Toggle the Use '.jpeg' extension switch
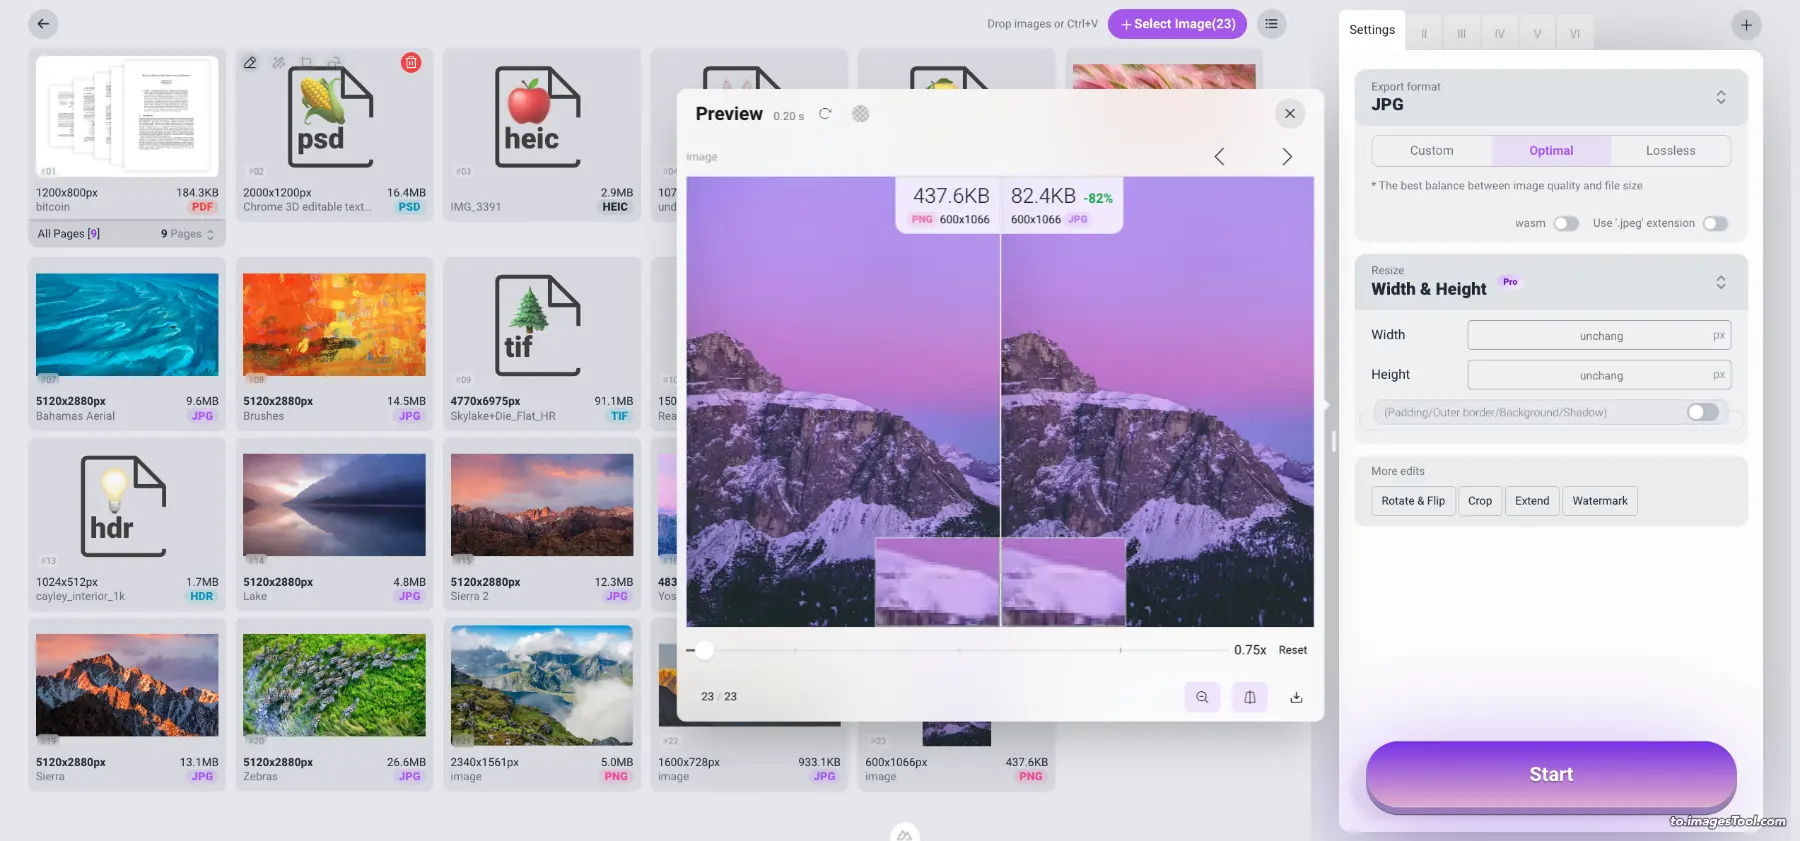 click(x=1715, y=224)
